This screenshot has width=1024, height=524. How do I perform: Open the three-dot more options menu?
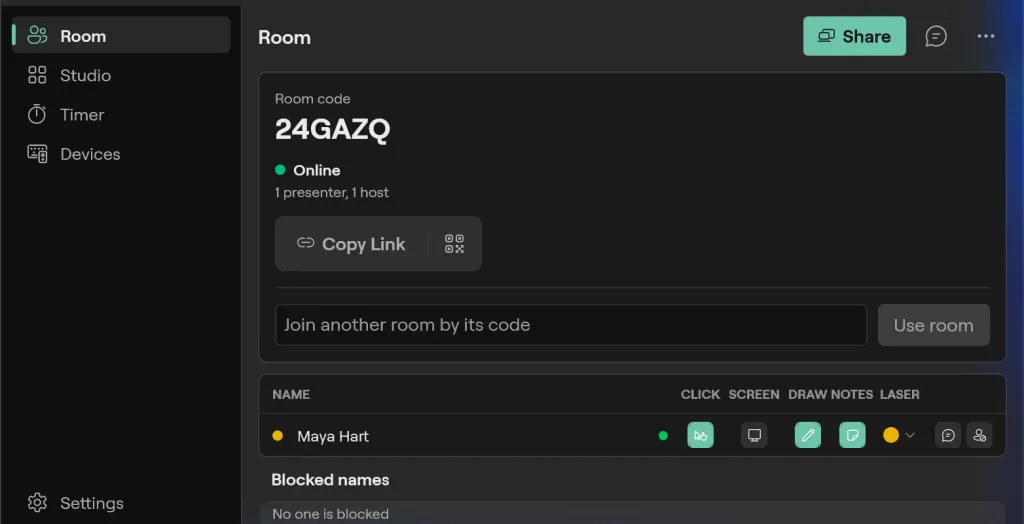(985, 36)
